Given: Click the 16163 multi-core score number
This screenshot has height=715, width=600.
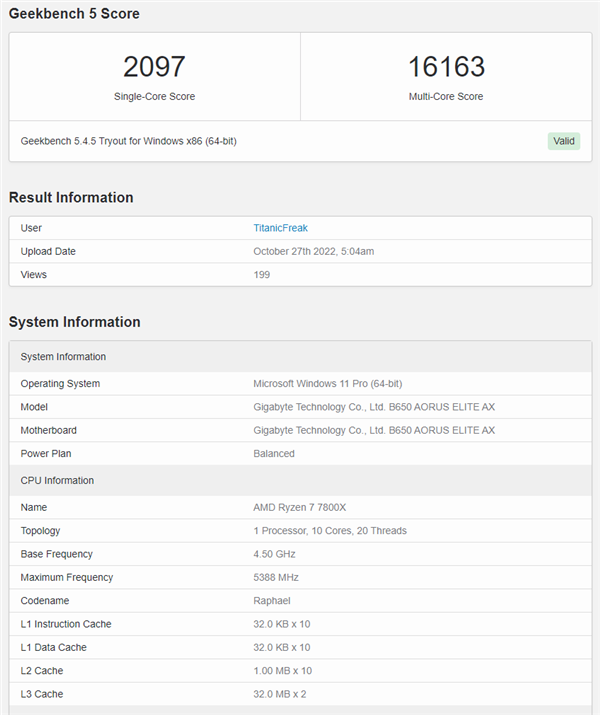Looking at the screenshot, I should coord(446,67).
